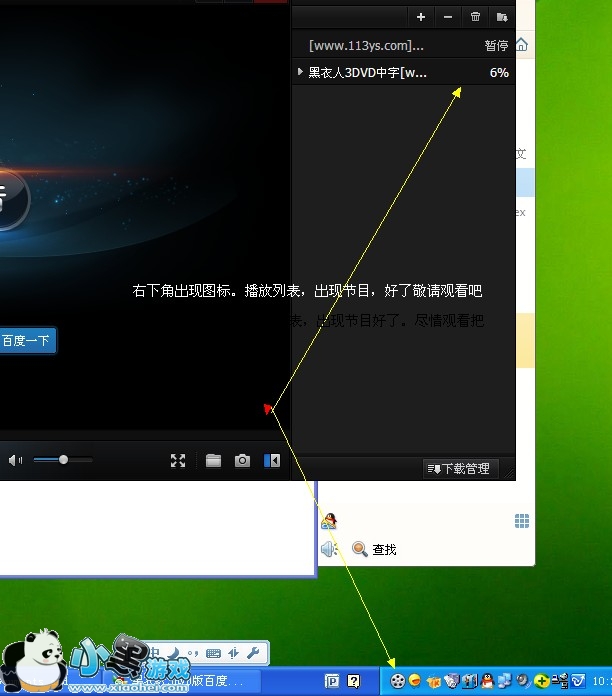The image size is (612, 696).
Task: Click the P language bar icon in taskbar
Action: coord(332,680)
